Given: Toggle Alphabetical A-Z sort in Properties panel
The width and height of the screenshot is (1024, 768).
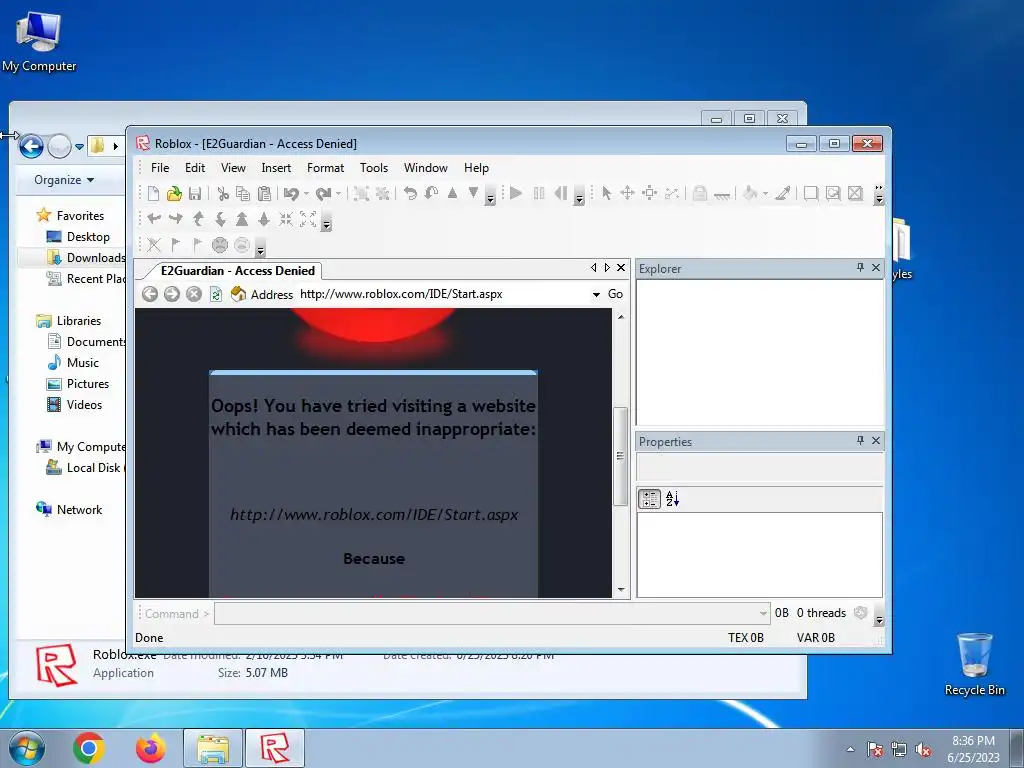Looking at the screenshot, I should pyautogui.click(x=672, y=499).
